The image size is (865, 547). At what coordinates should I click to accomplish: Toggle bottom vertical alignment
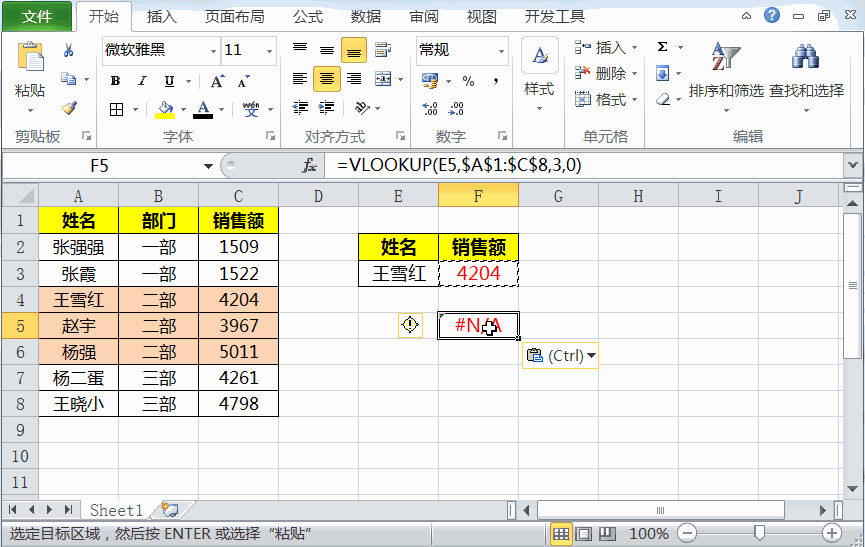pos(354,51)
